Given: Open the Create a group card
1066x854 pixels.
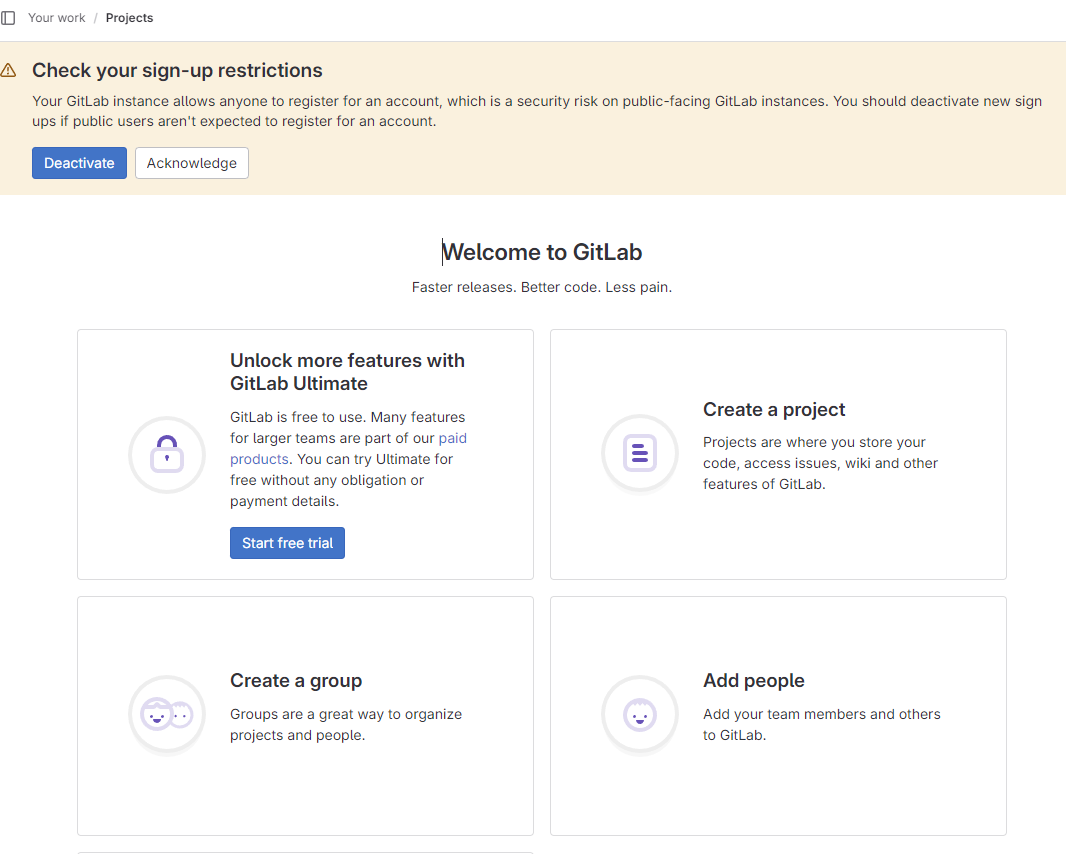Looking at the screenshot, I should click(305, 716).
